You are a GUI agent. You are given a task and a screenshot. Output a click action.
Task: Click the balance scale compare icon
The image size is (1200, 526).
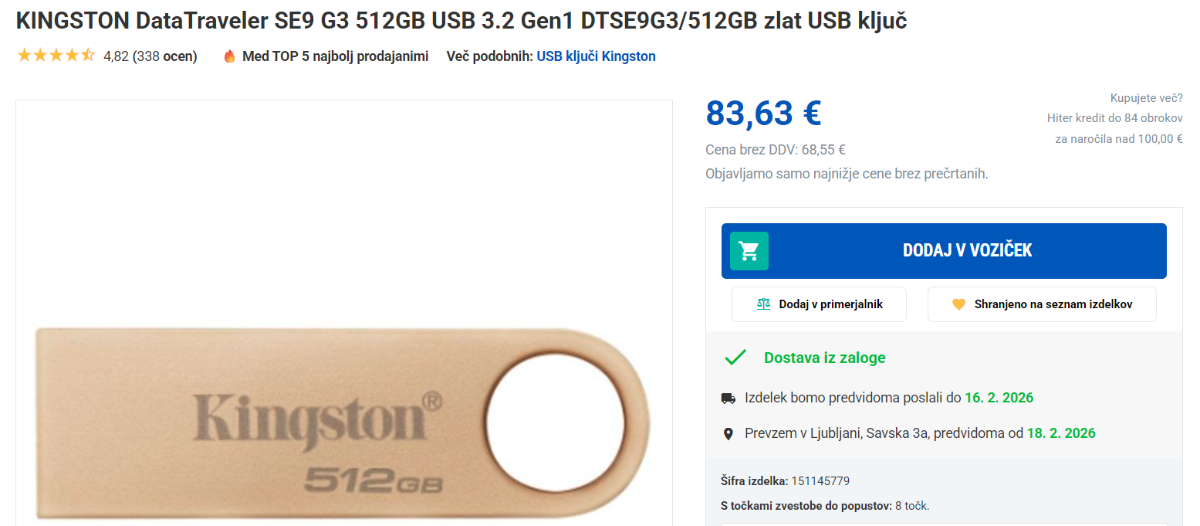coord(764,305)
